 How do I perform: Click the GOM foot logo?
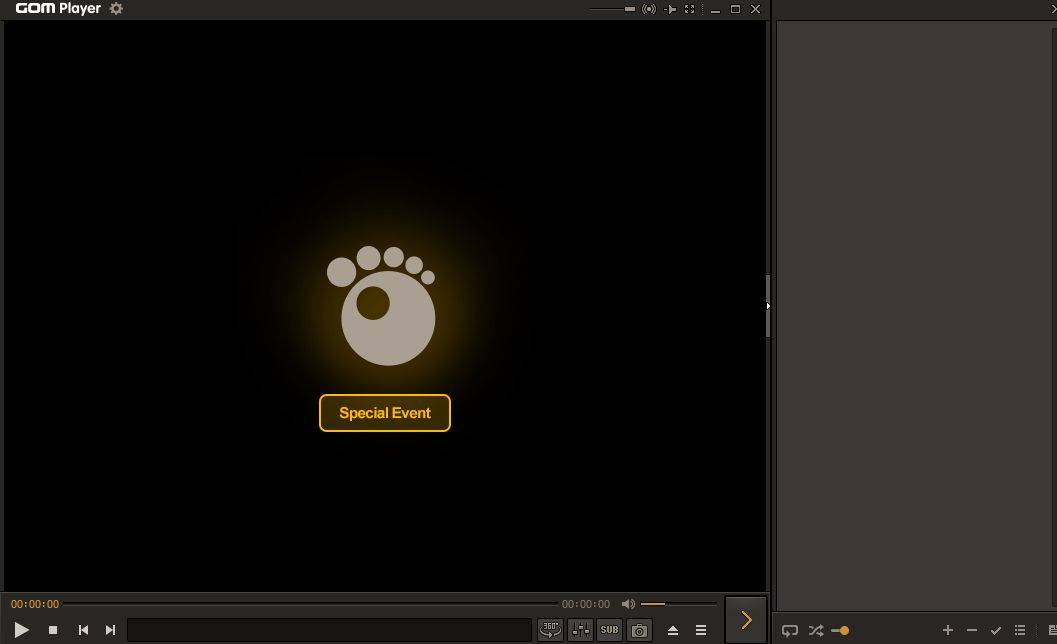(382, 305)
